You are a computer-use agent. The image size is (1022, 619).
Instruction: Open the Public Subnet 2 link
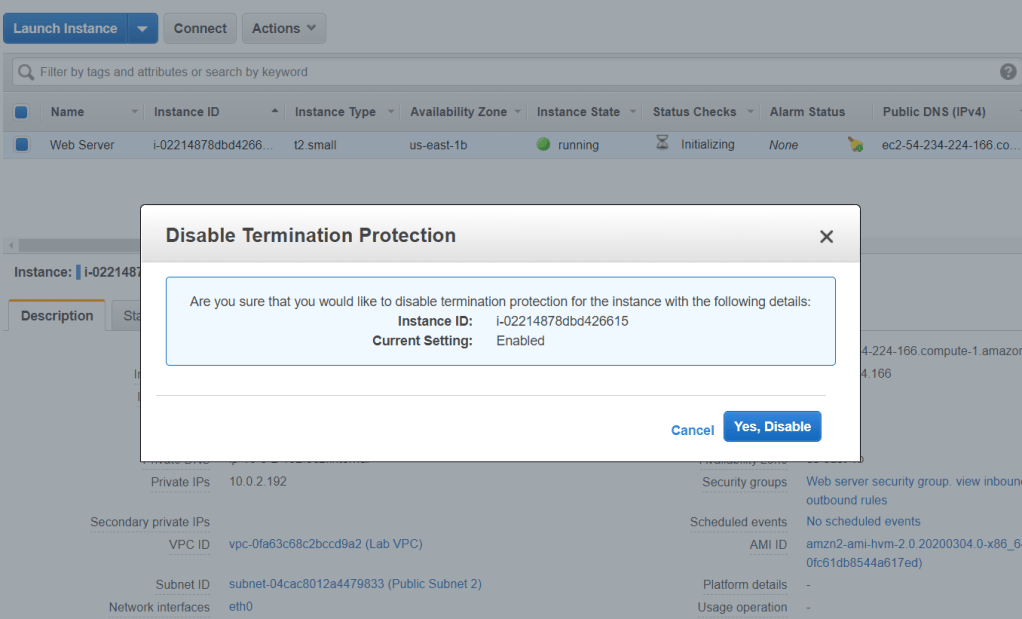point(355,584)
